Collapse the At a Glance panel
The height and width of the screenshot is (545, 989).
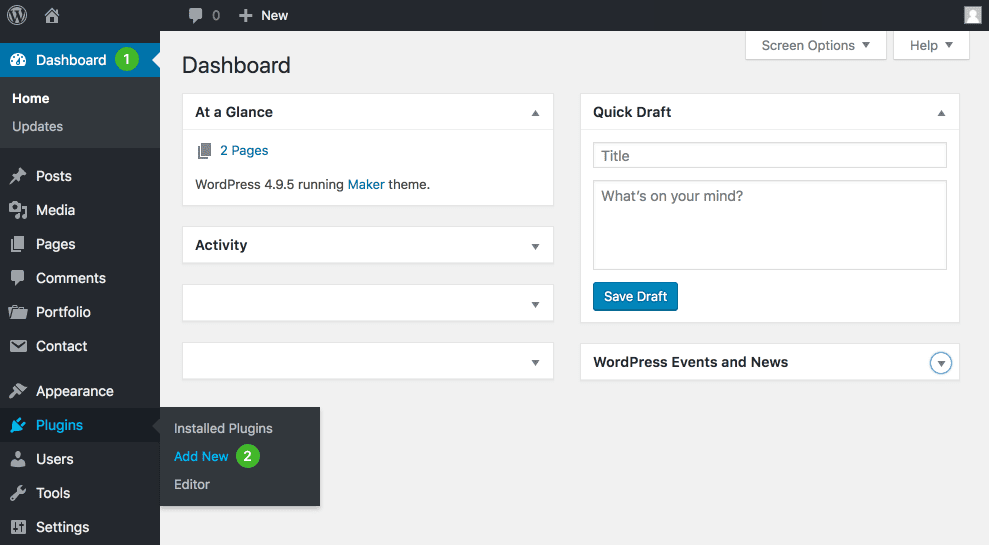[535, 113]
